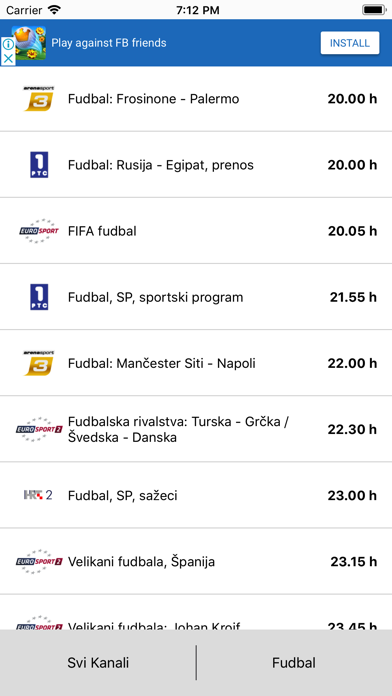Tap the Arena Sport 3 logo beside Frosinone - Palermo
The height and width of the screenshot is (696, 392).
(x=39, y=99)
